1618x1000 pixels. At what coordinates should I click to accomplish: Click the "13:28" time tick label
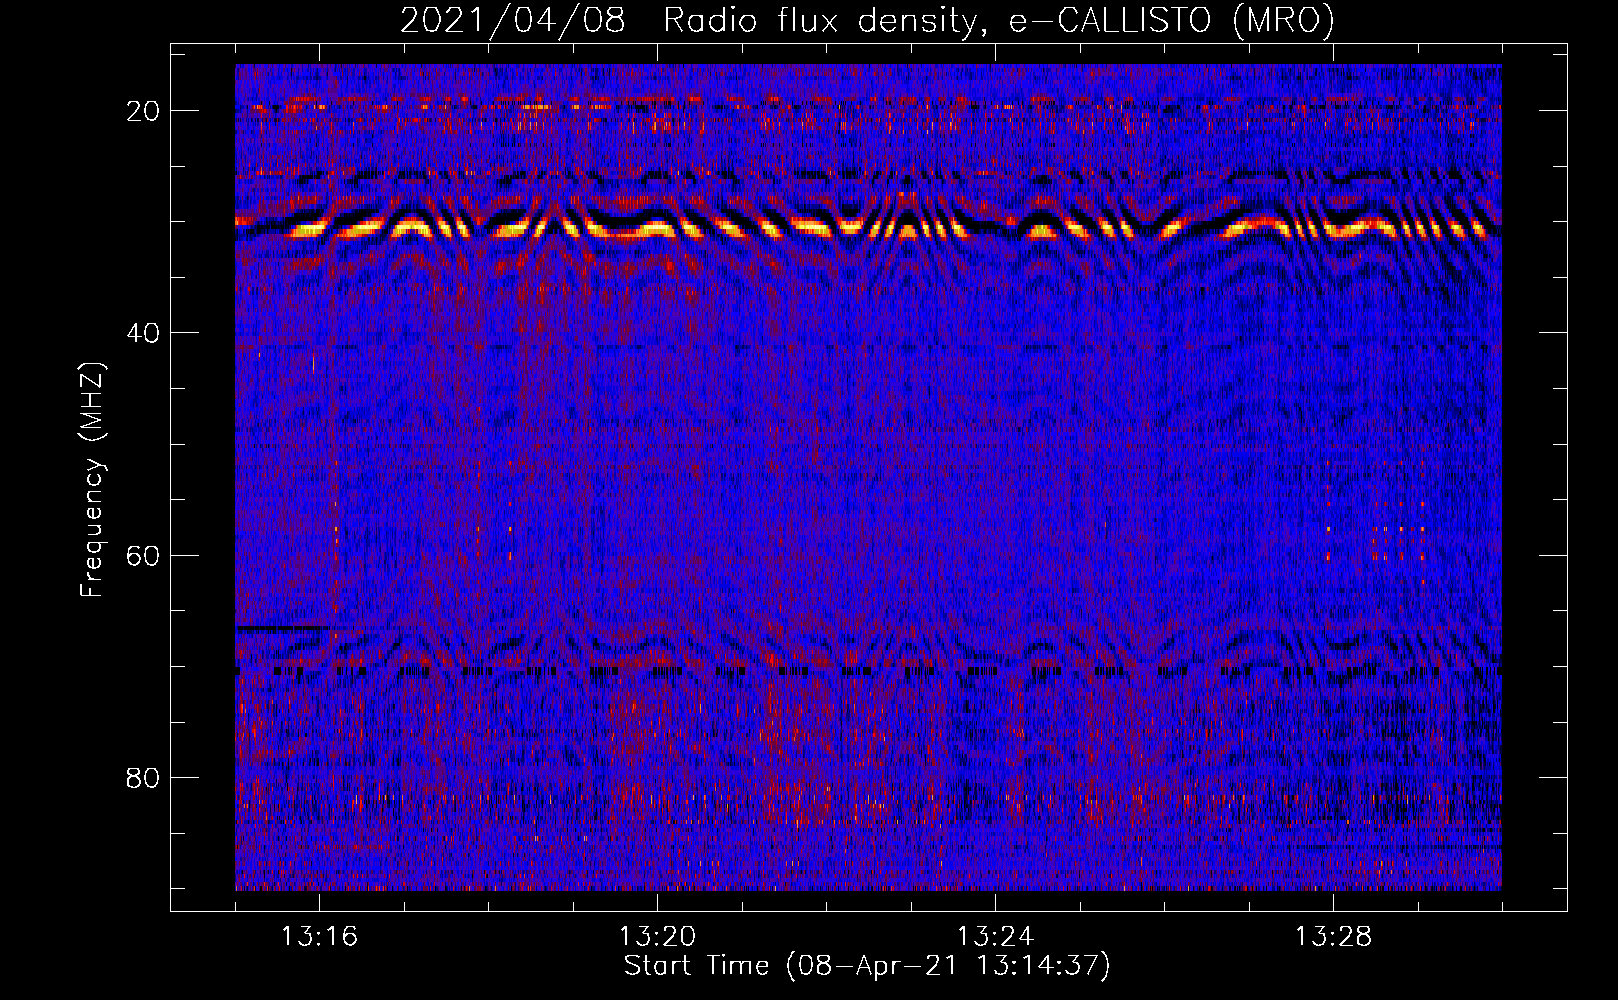point(1333,937)
